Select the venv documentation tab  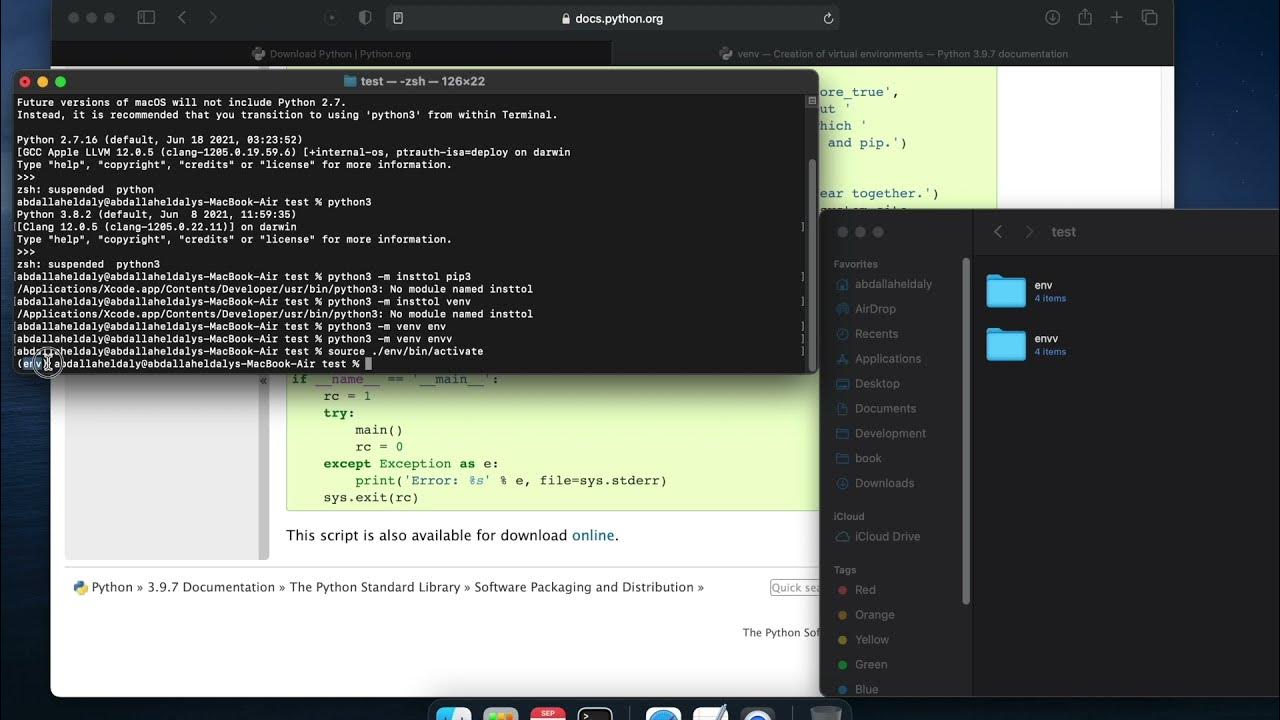point(893,54)
